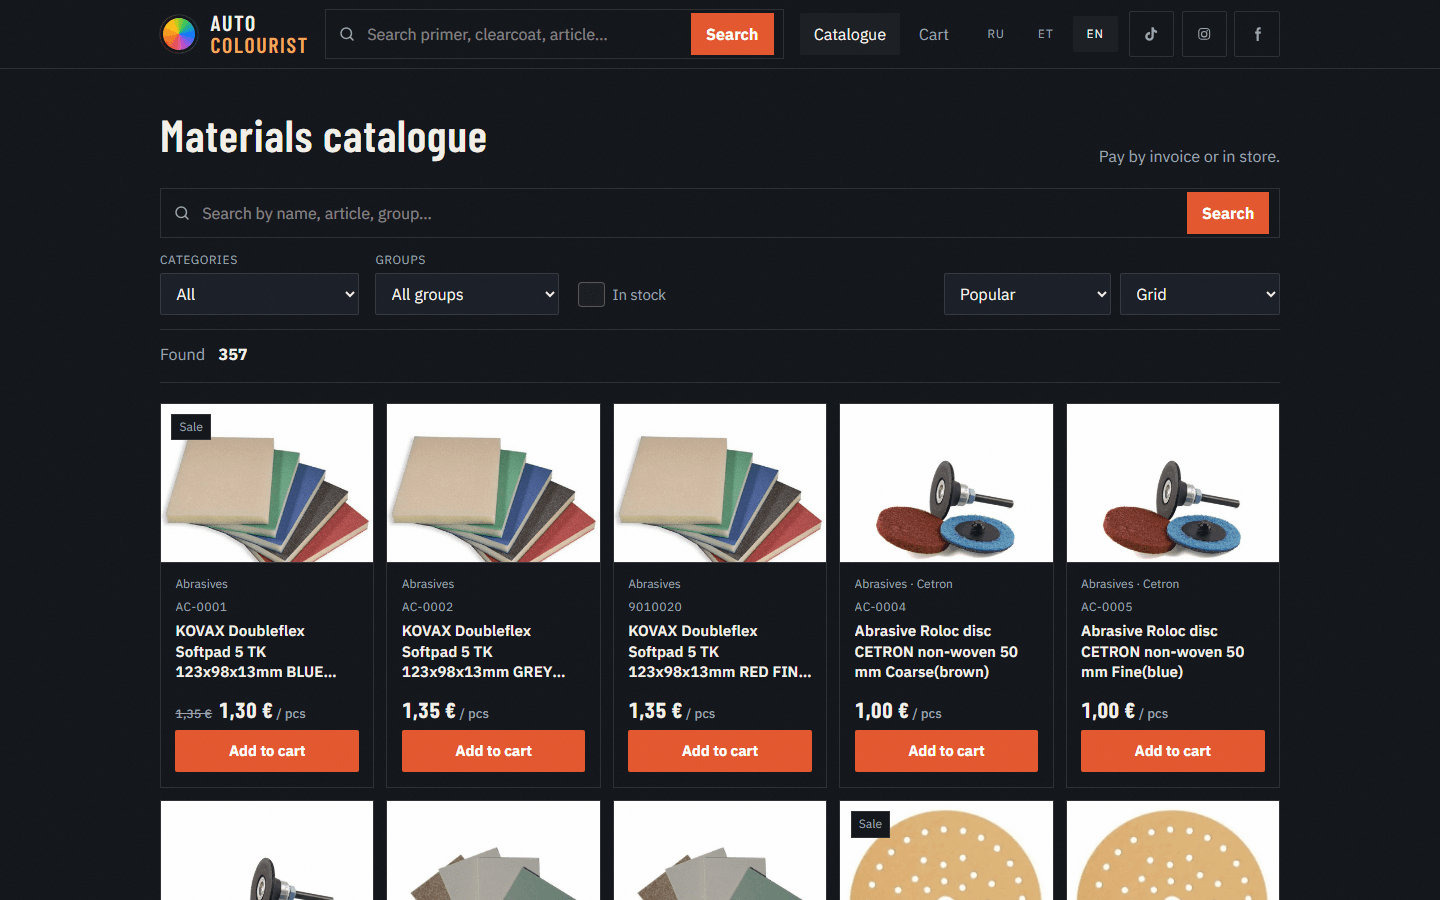Switch language to RU
This screenshot has width=1440, height=900.
pyautogui.click(x=996, y=34)
